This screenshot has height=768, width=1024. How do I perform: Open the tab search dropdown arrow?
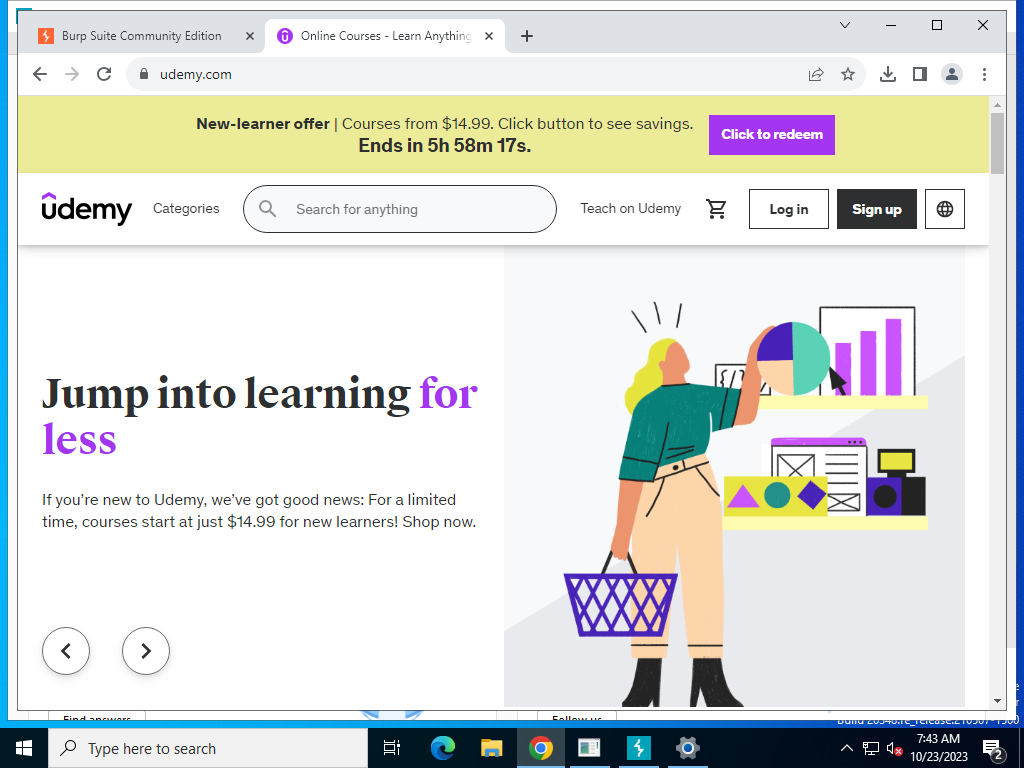(844, 25)
